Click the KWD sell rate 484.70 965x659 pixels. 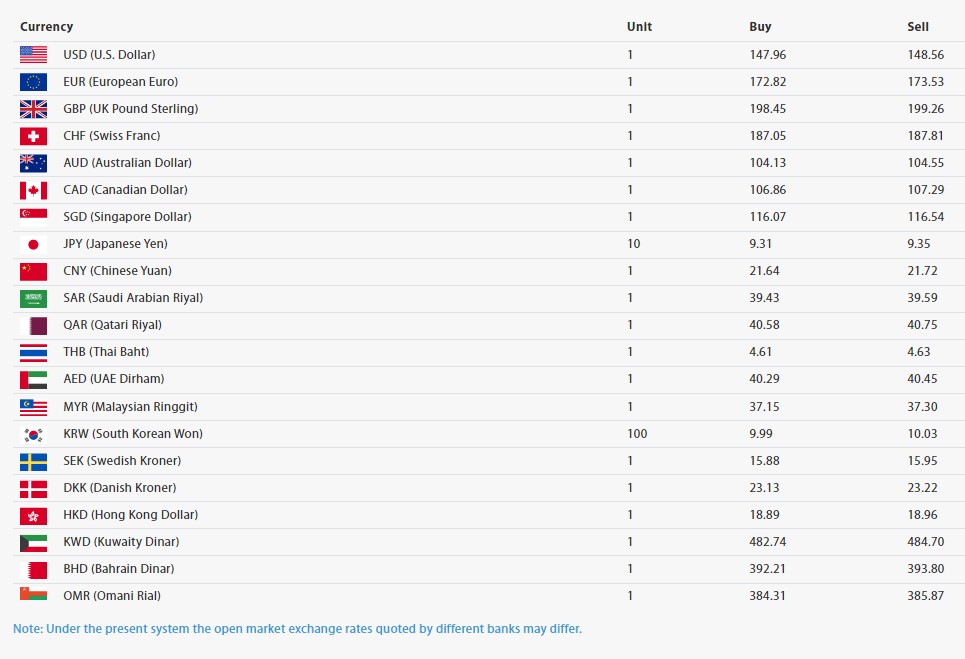pos(925,542)
